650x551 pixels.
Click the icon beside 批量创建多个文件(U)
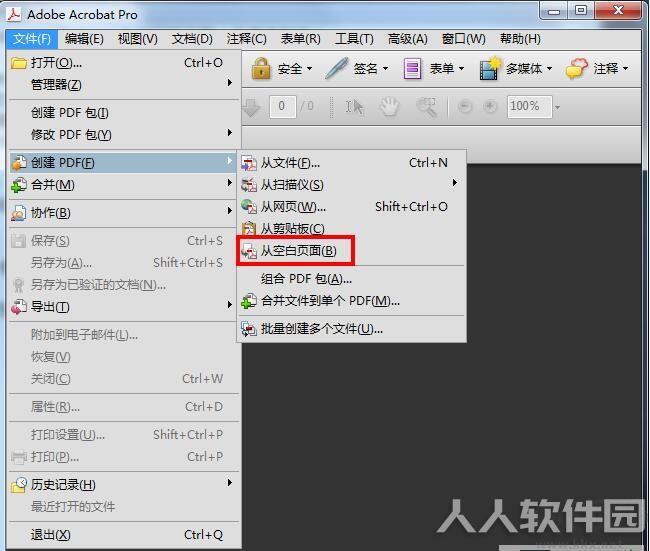pyautogui.click(x=249, y=329)
